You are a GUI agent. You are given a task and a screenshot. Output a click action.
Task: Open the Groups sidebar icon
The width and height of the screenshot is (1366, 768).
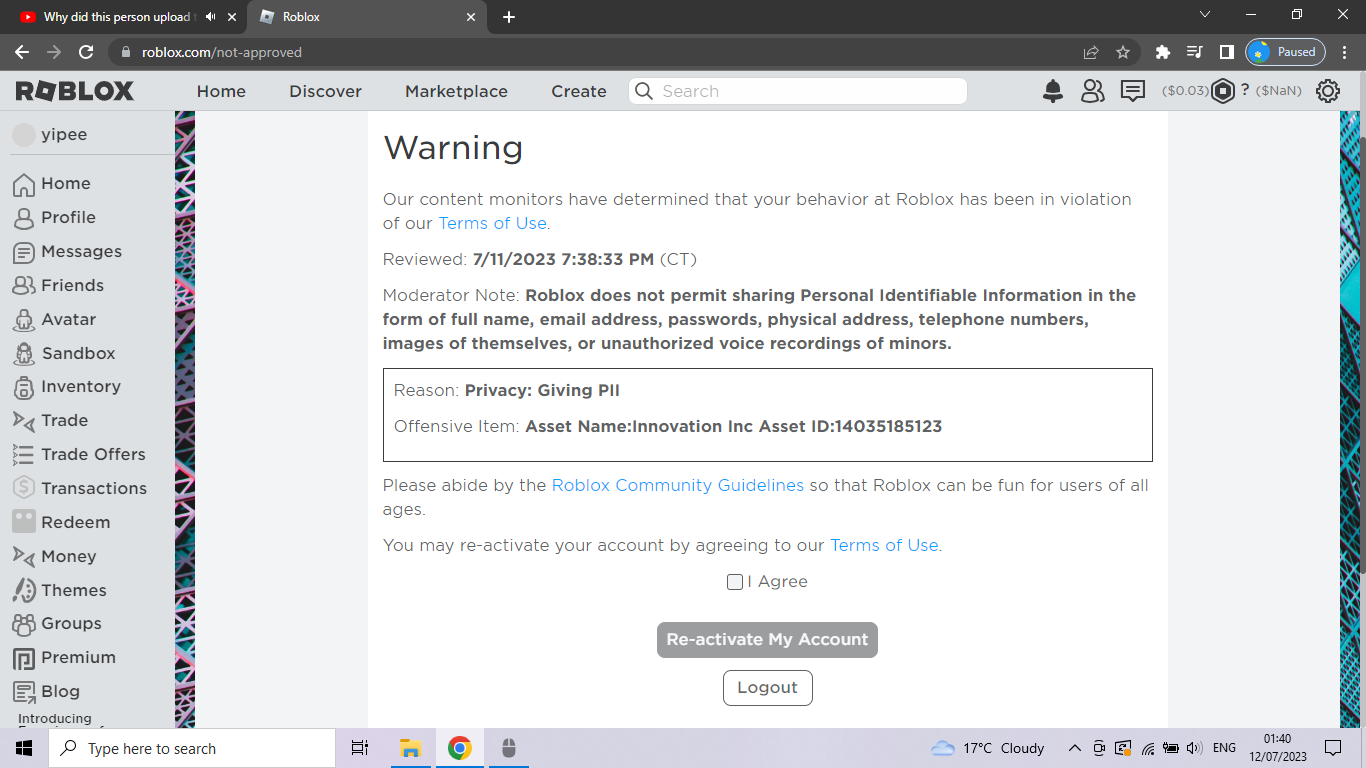24,624
